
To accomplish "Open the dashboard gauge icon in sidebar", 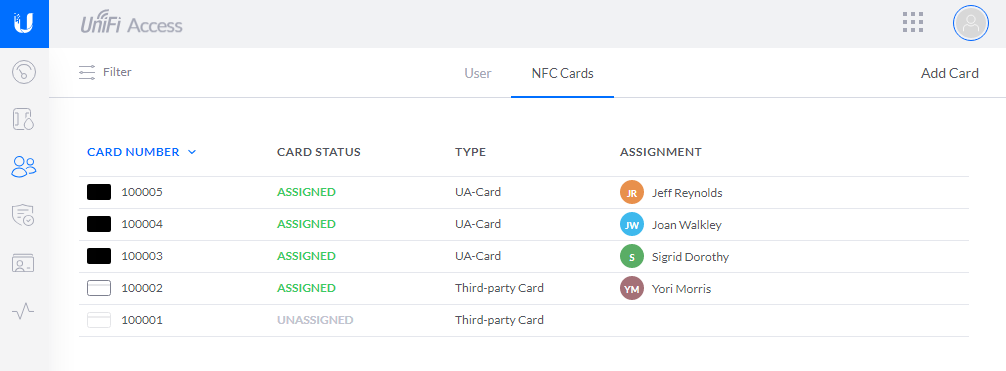I will point(24,71).
